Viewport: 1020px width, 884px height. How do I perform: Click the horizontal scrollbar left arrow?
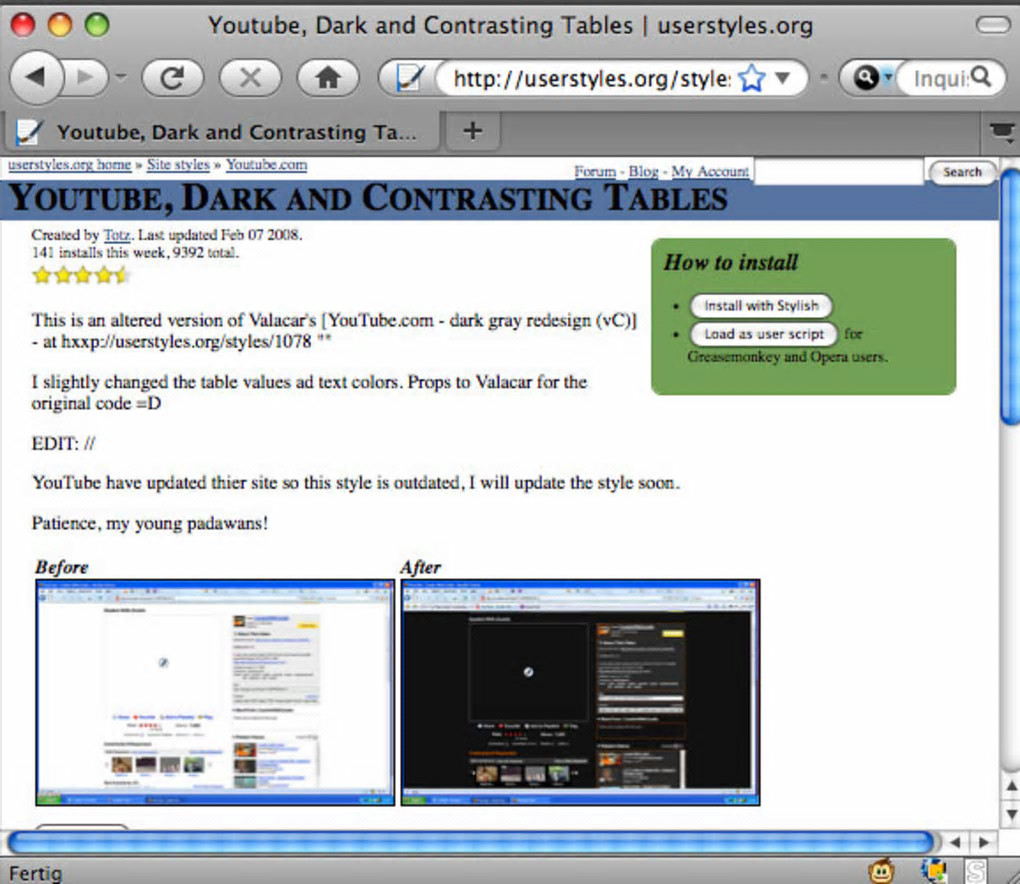(x=954, y=842)
